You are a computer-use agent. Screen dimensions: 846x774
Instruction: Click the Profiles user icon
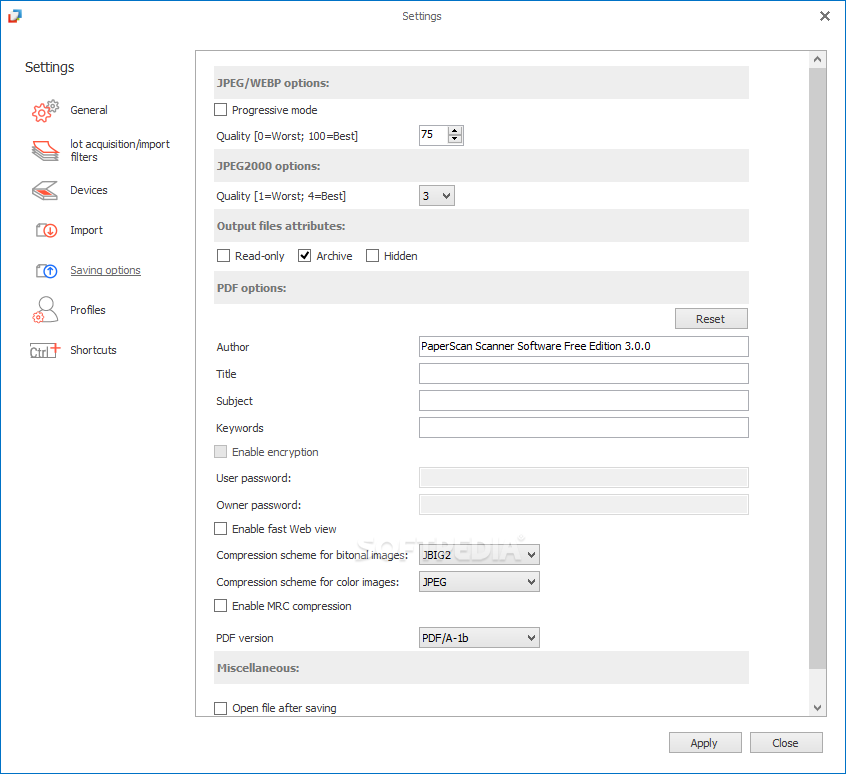click(45, 310)
